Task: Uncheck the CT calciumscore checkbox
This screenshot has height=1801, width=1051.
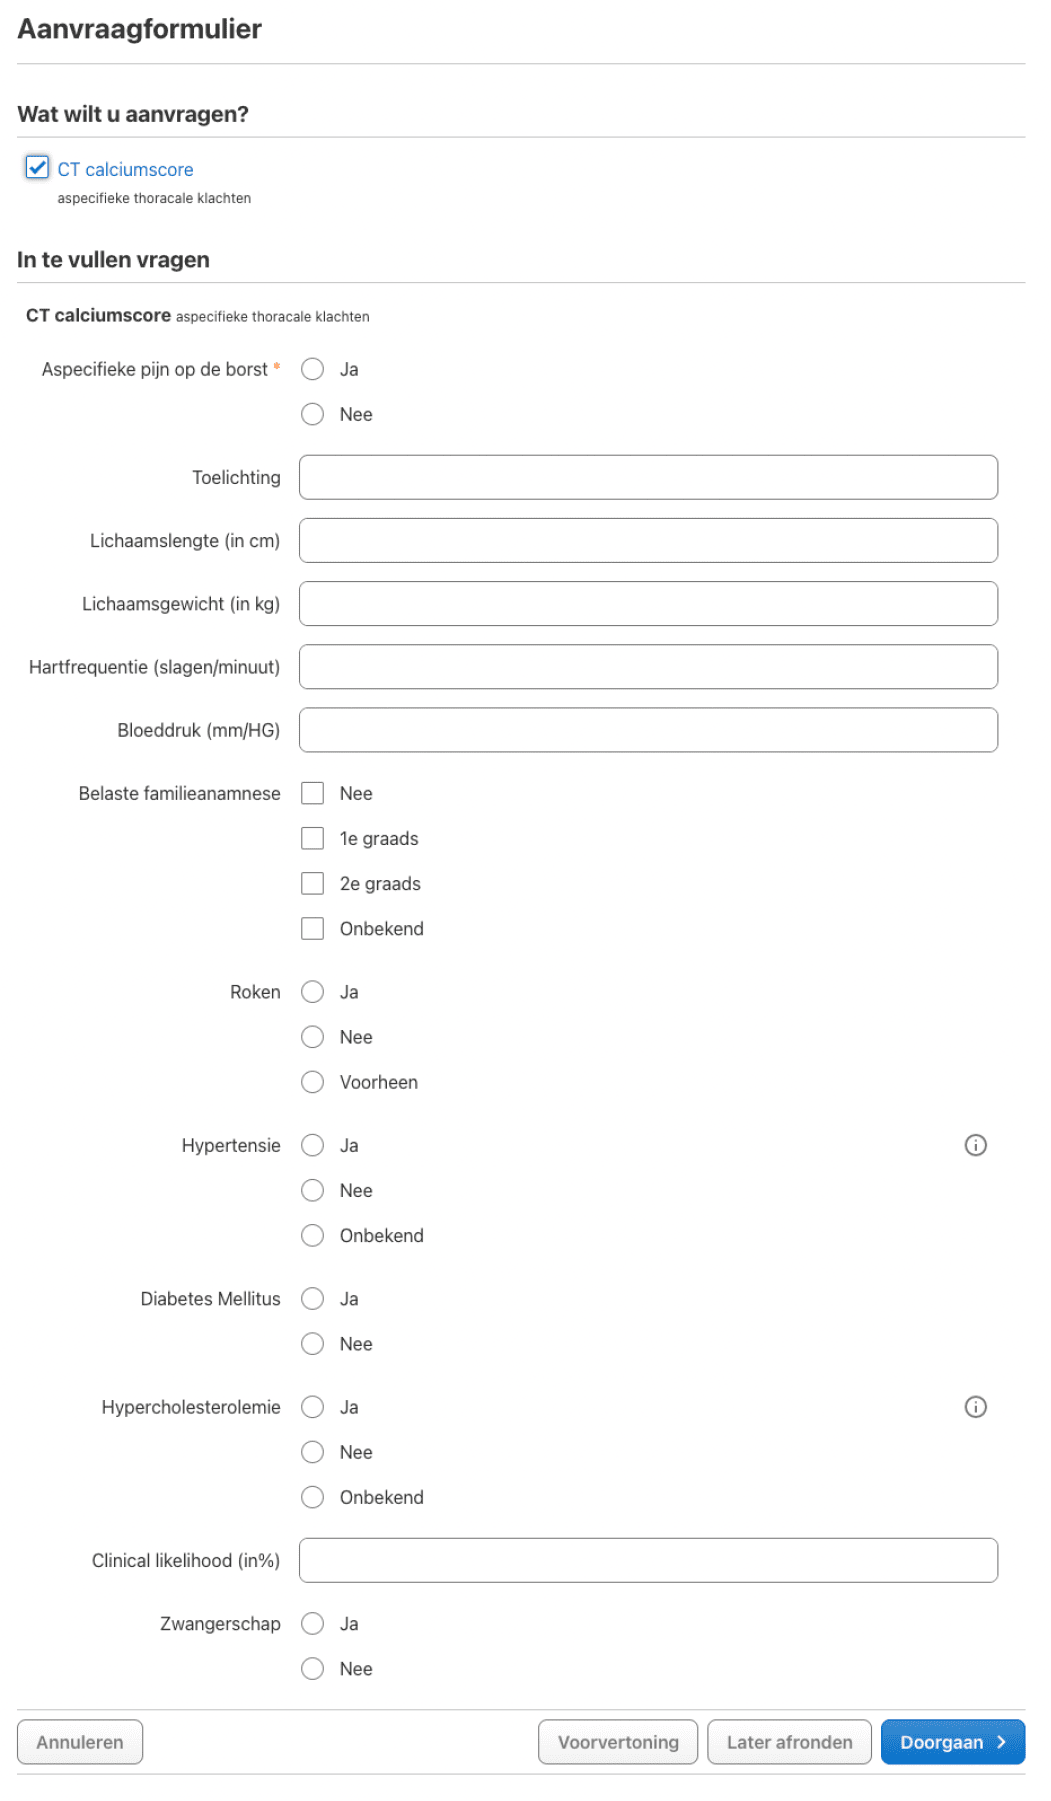Action: [x=37, y=167]
